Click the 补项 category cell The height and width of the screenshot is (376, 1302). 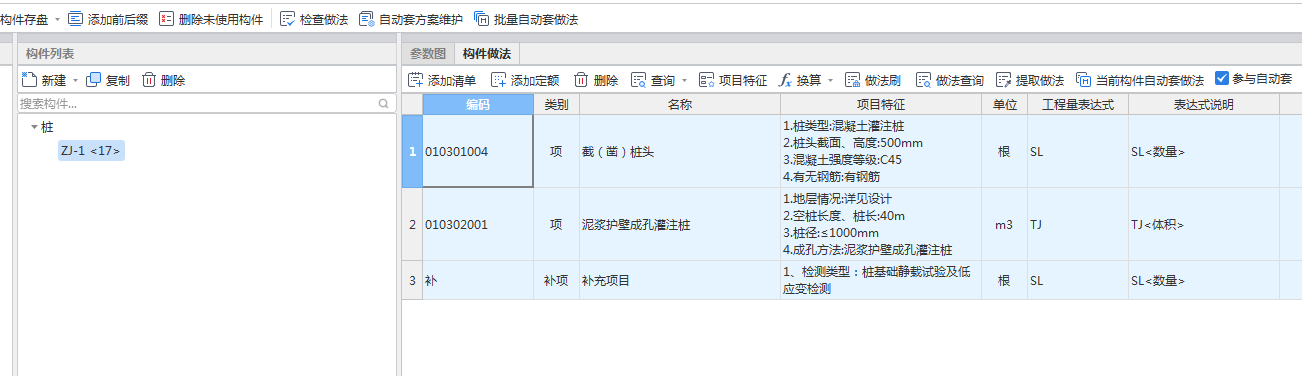(556, 281)
